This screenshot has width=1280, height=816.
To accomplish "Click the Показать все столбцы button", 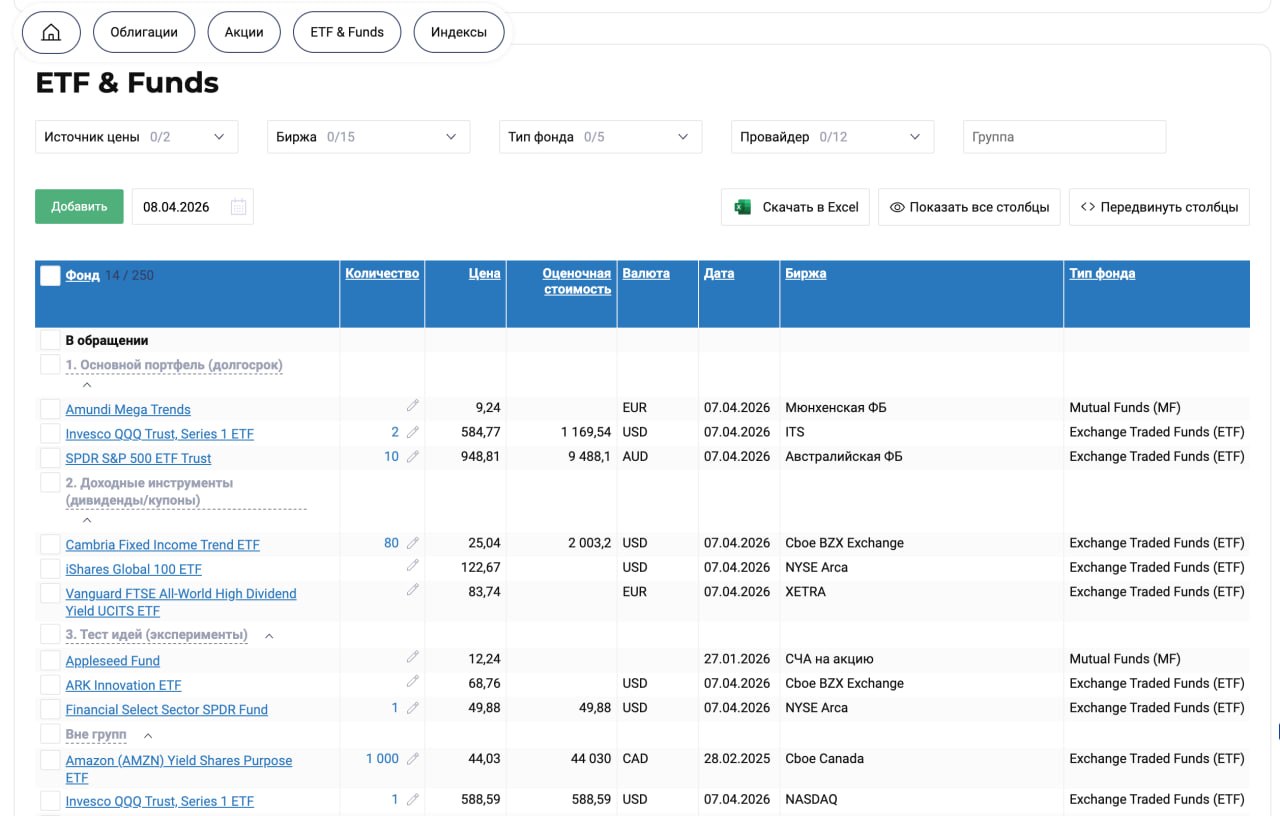I will click(968, 207).
